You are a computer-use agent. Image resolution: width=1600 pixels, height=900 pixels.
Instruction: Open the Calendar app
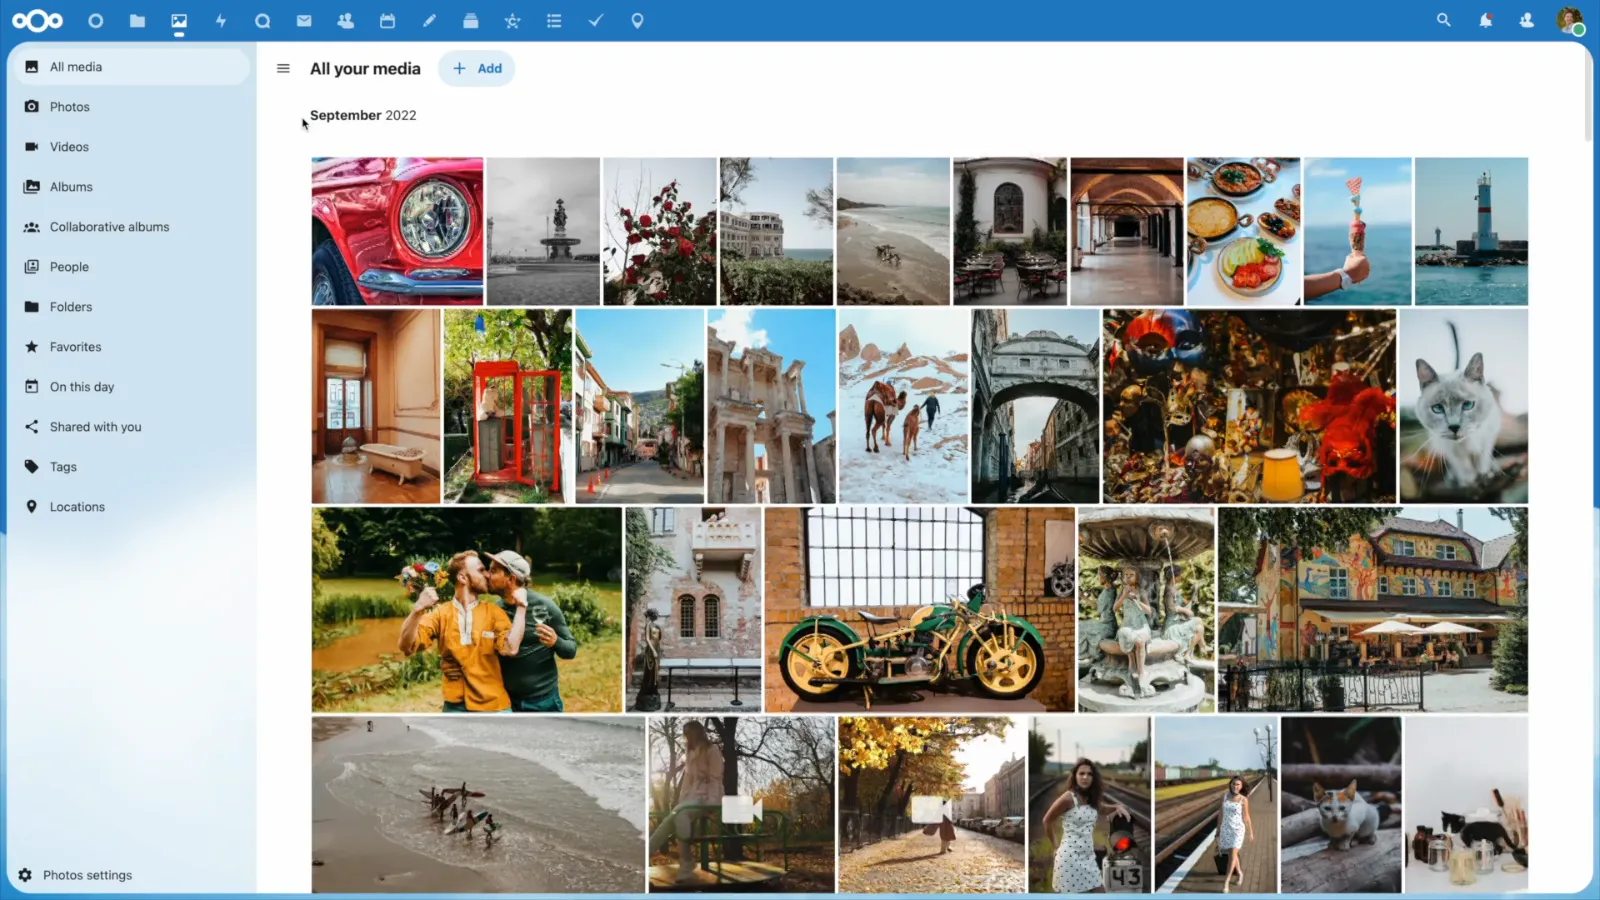387,20
